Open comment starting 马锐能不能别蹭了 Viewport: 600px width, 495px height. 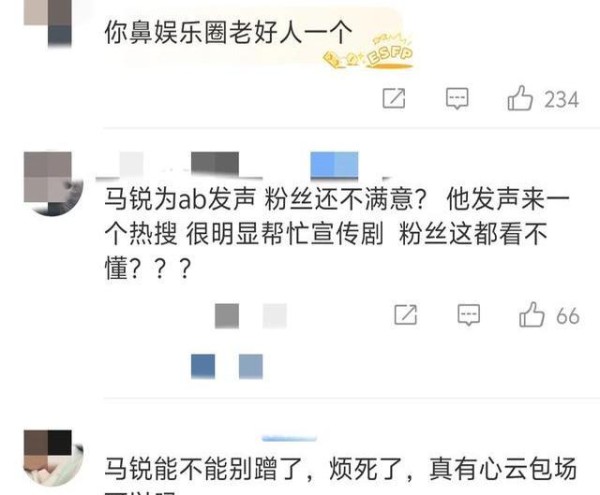click(x=341, y=469)
